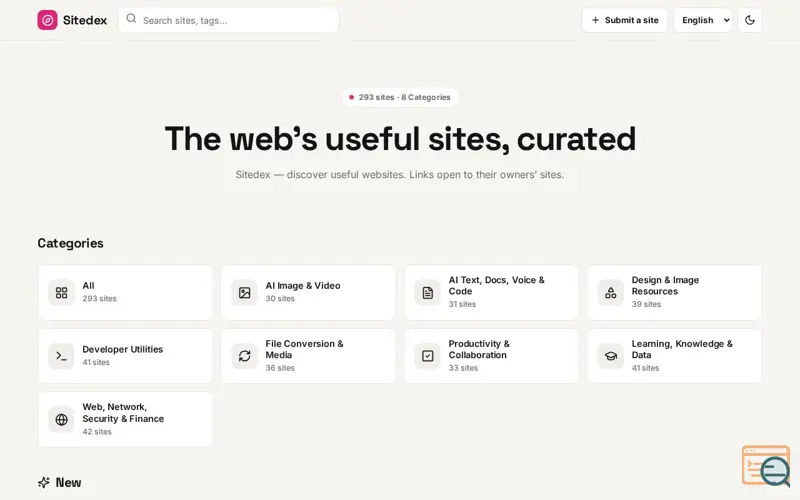This screenshot has width=800, height=500.
Task: Click the 36 sites count text
Action: 280,368
